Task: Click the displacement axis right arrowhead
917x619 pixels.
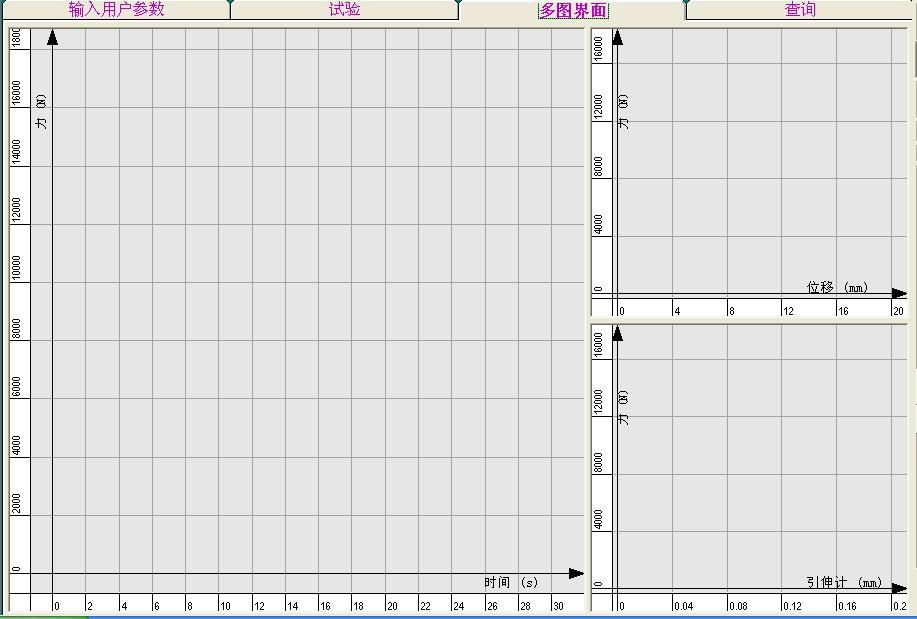Action: 898,294
